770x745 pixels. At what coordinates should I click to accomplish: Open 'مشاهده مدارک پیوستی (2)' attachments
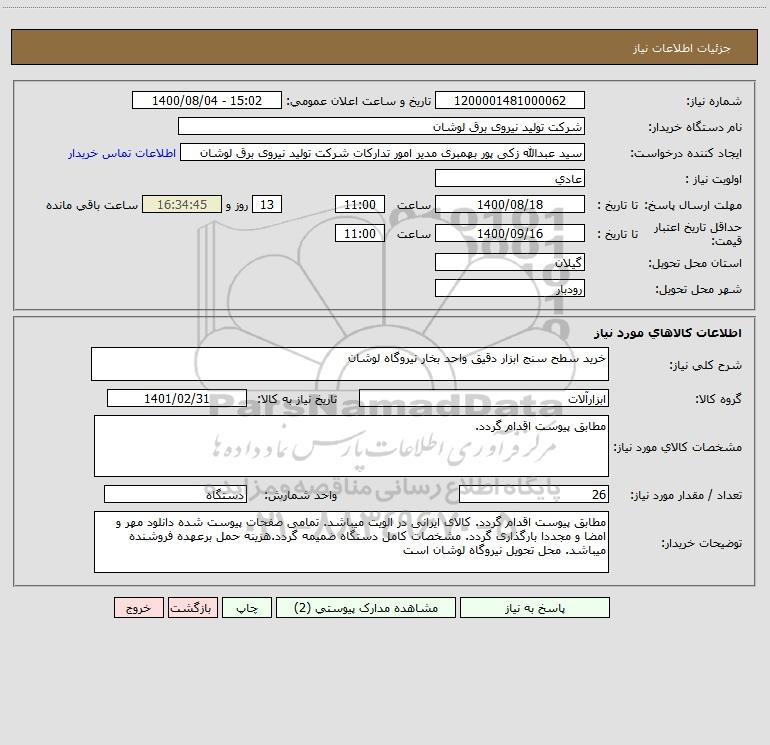point(366,608)
